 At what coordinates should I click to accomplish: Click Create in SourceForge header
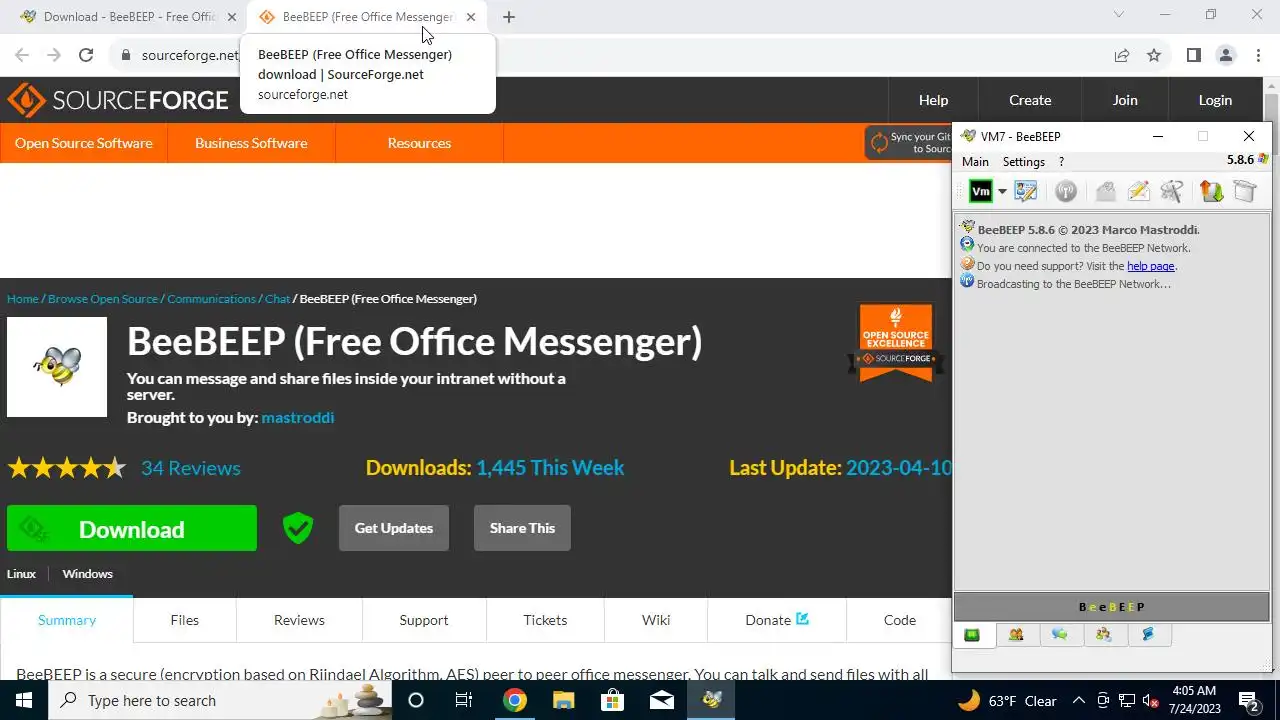(x=1030, y=100)
